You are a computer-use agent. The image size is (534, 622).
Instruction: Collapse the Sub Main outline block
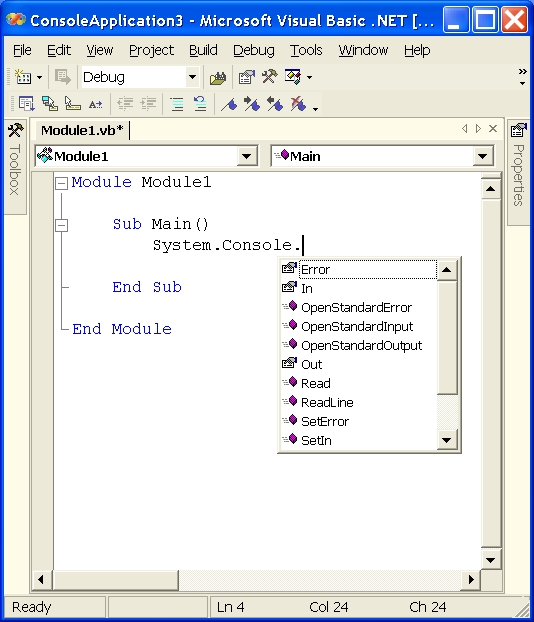(61, 225)
